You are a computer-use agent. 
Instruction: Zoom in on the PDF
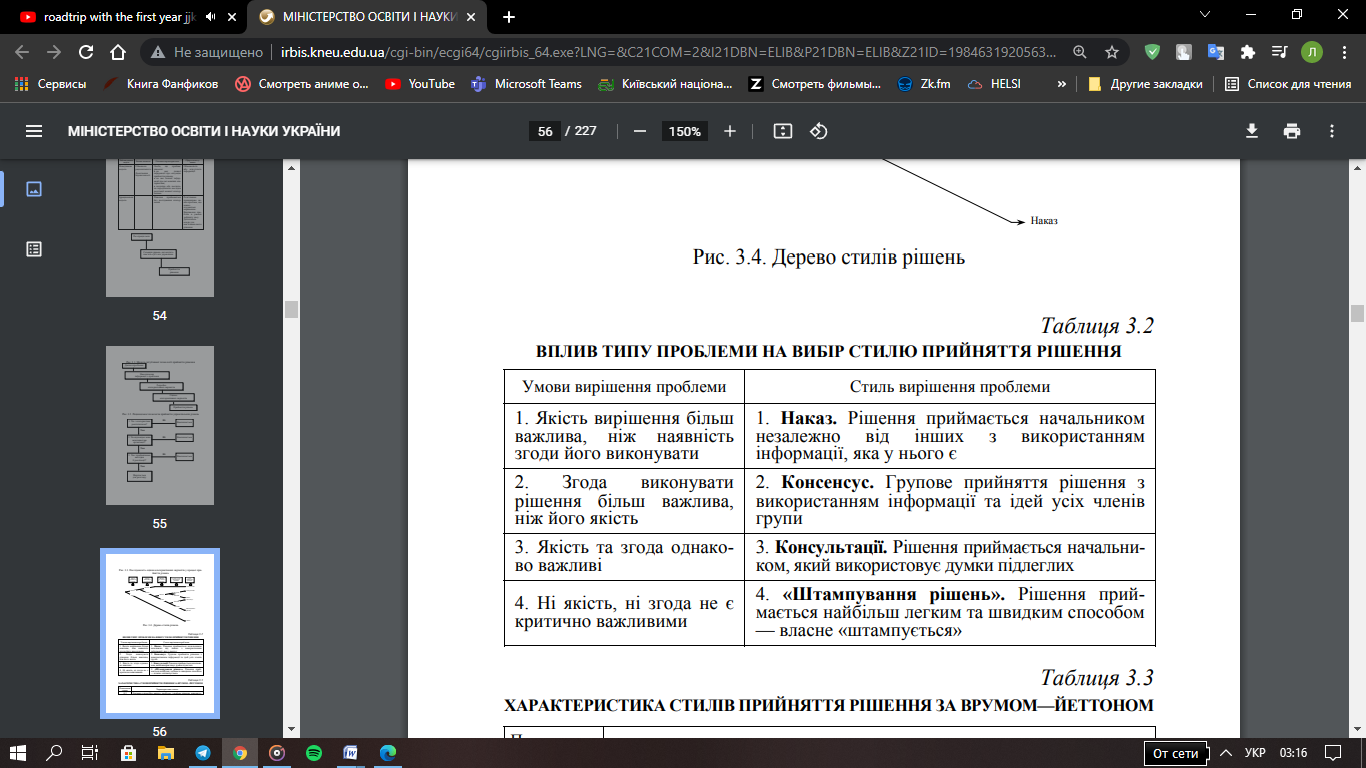[730, 131]
